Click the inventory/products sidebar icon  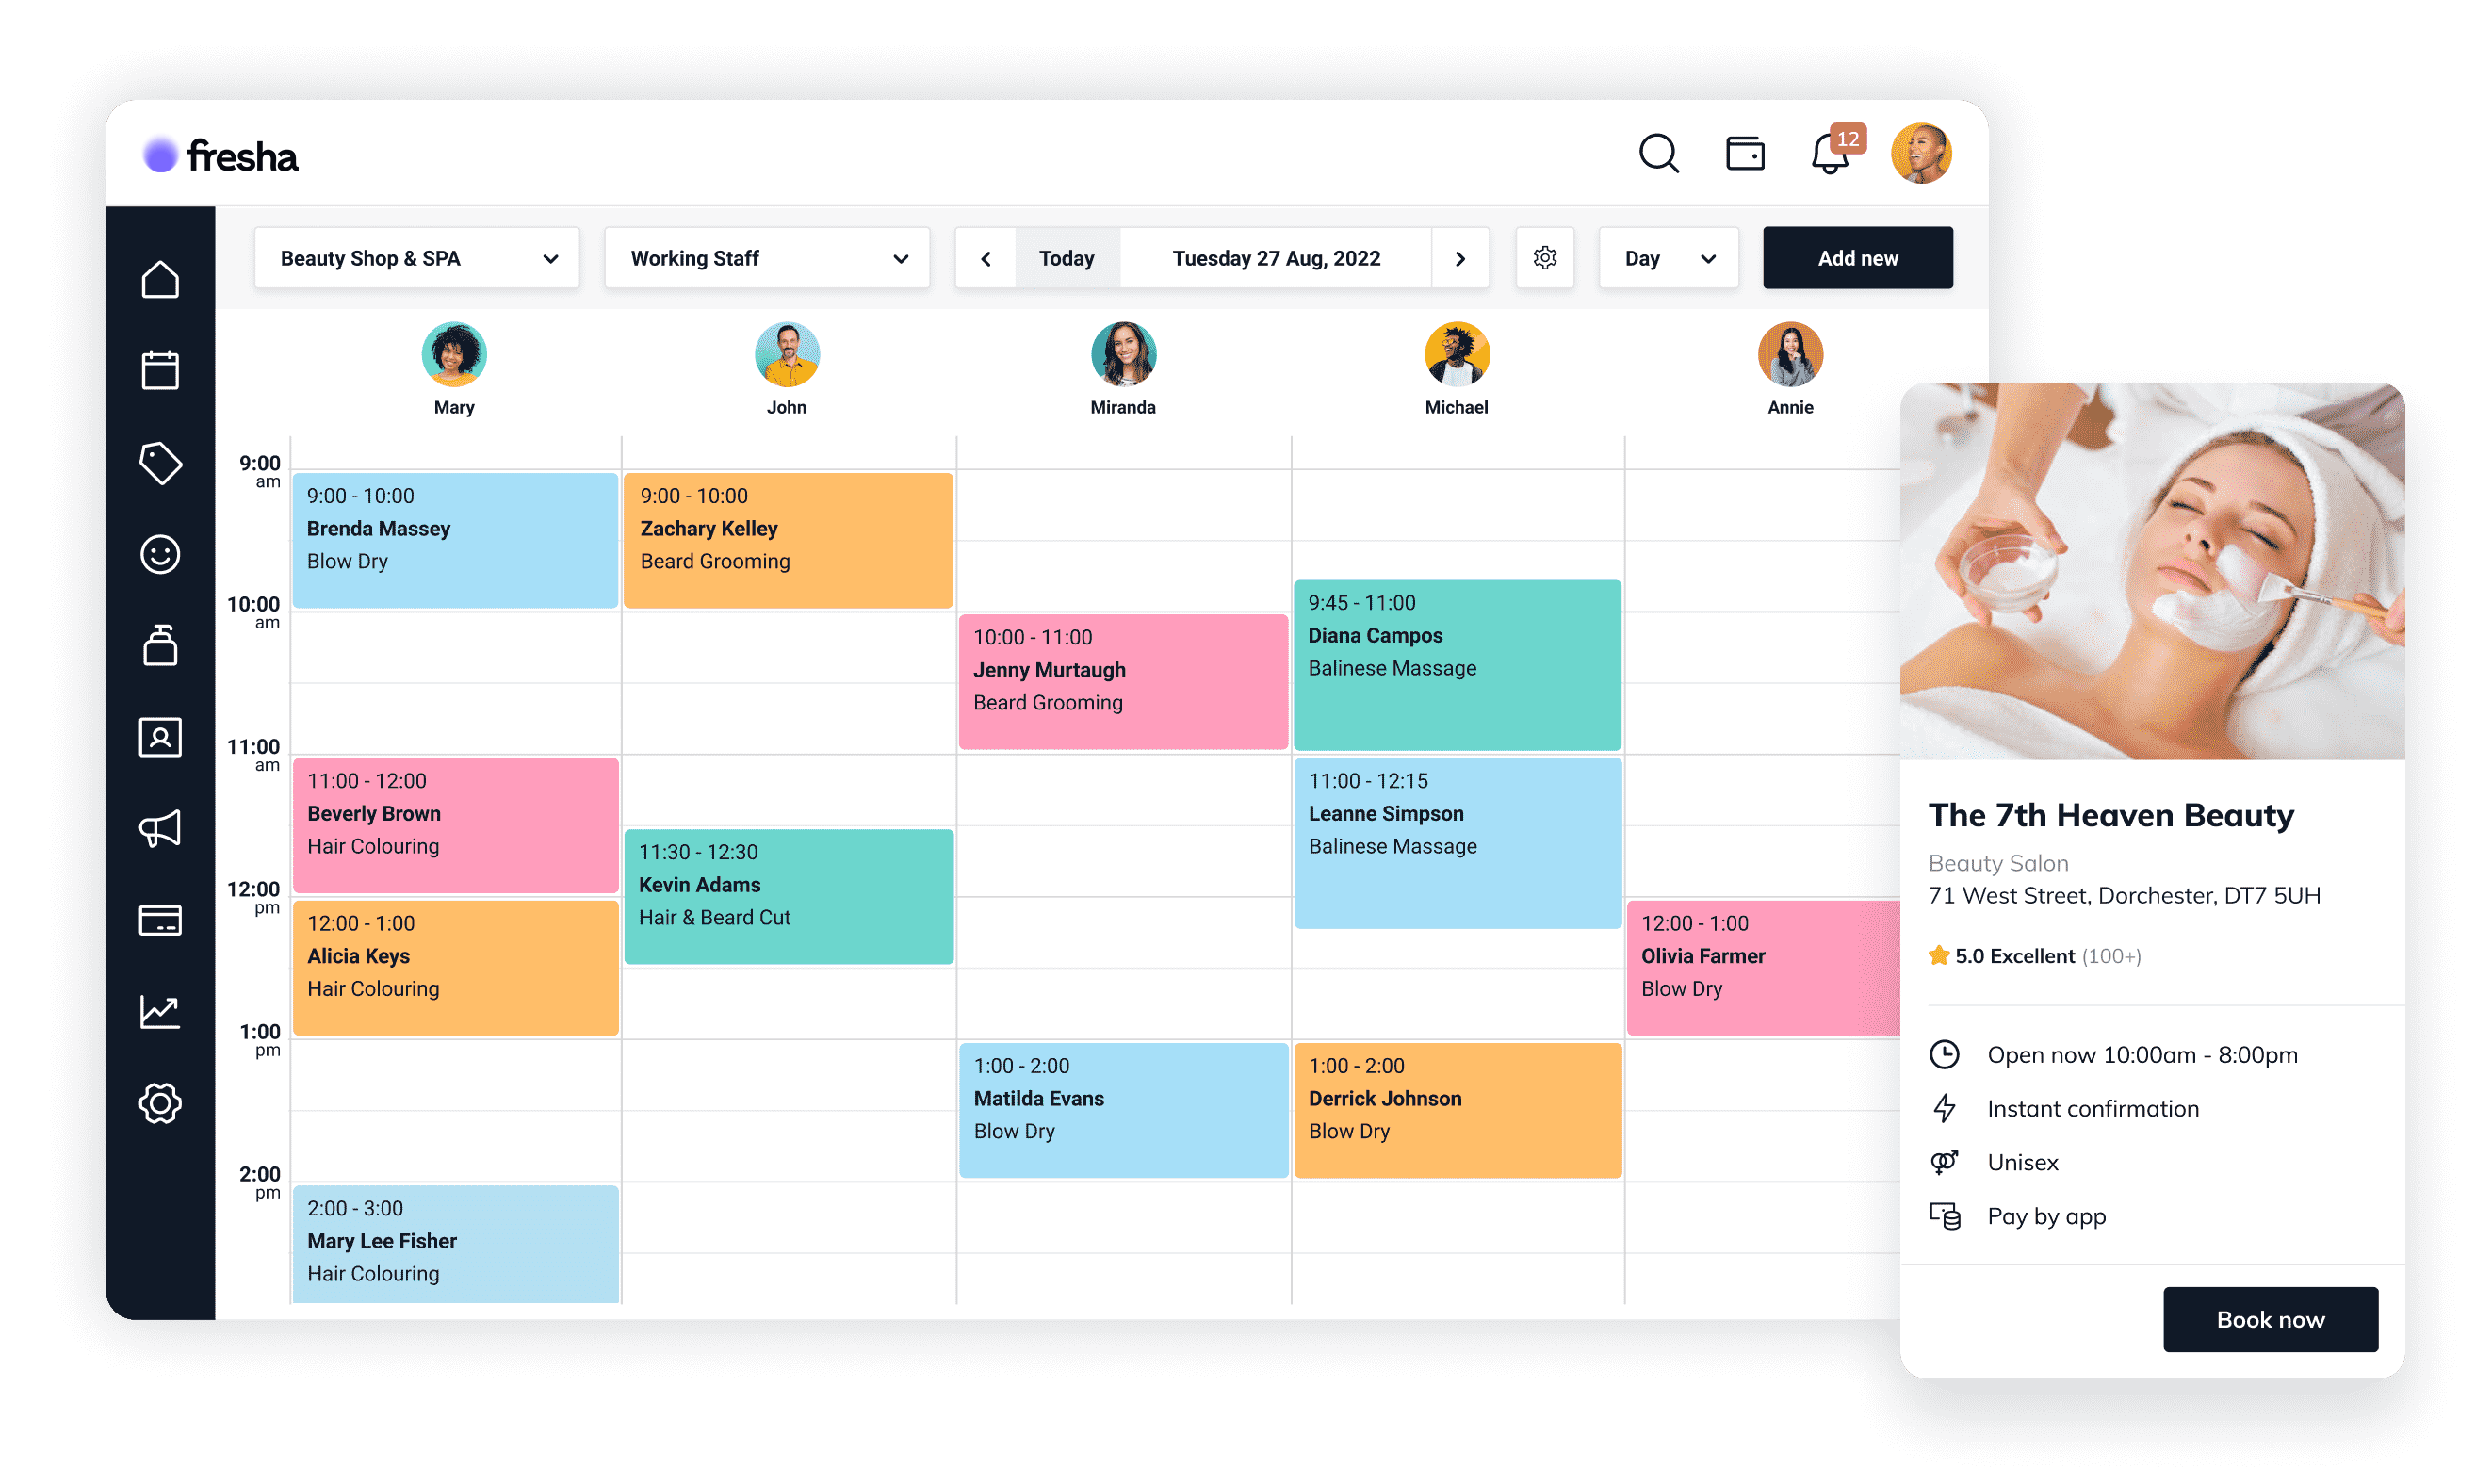159,644
